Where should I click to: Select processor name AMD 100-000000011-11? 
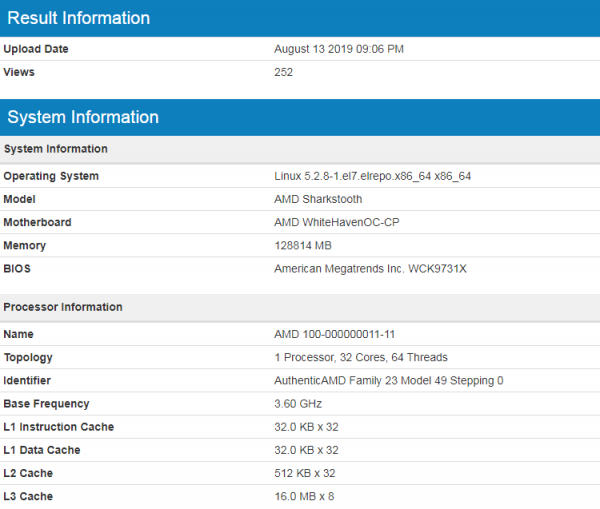[x=333, y=334]
